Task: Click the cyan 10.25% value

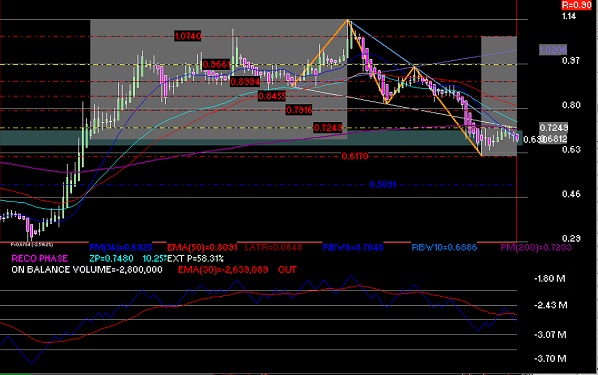Action: [155, 259]
